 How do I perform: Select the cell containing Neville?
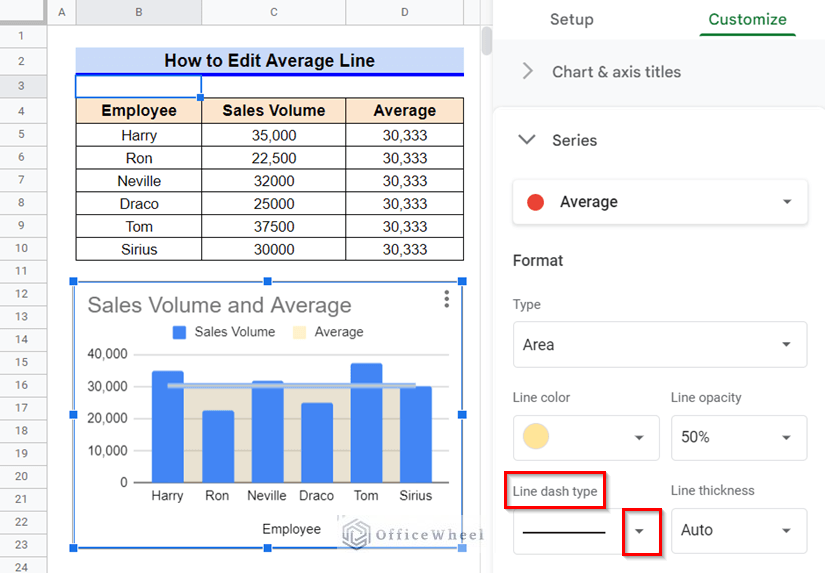pos(139,181)
